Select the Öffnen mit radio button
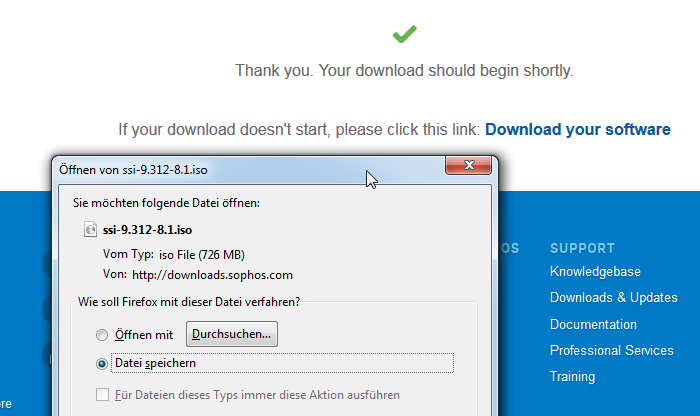 (102, 335)
